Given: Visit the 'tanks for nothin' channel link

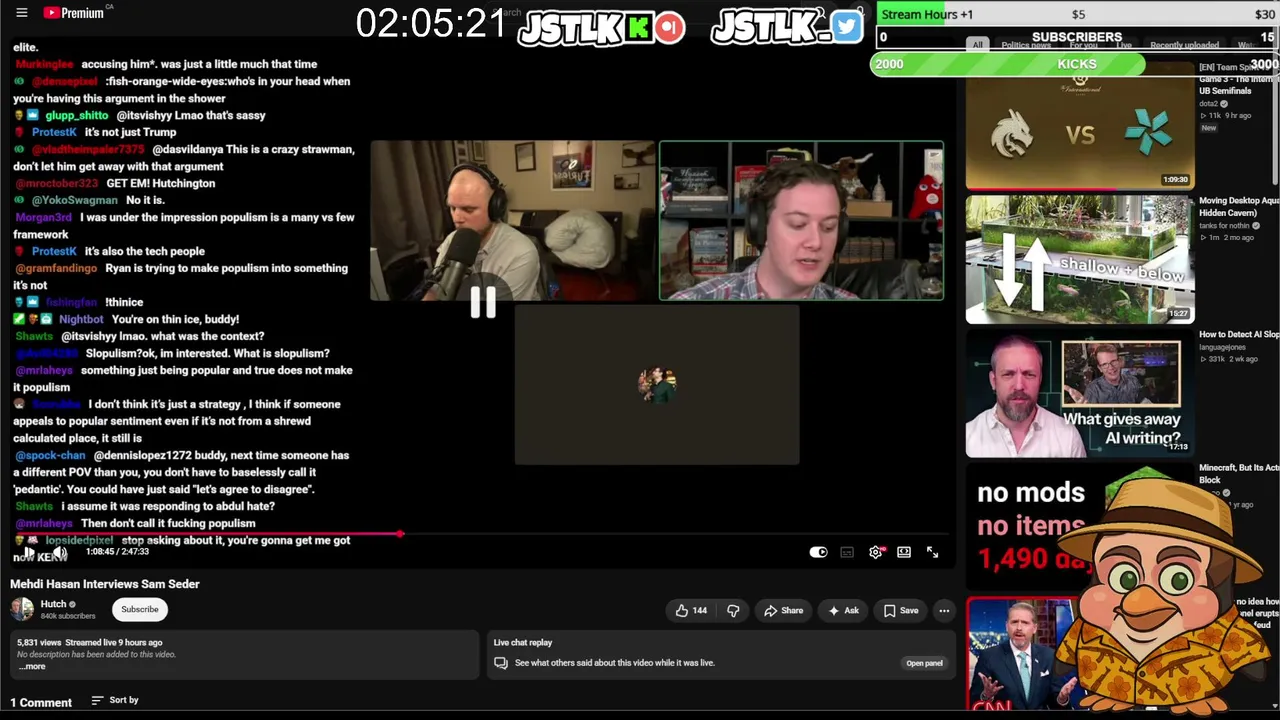Looking at the screenshot, I should 1225,226.
